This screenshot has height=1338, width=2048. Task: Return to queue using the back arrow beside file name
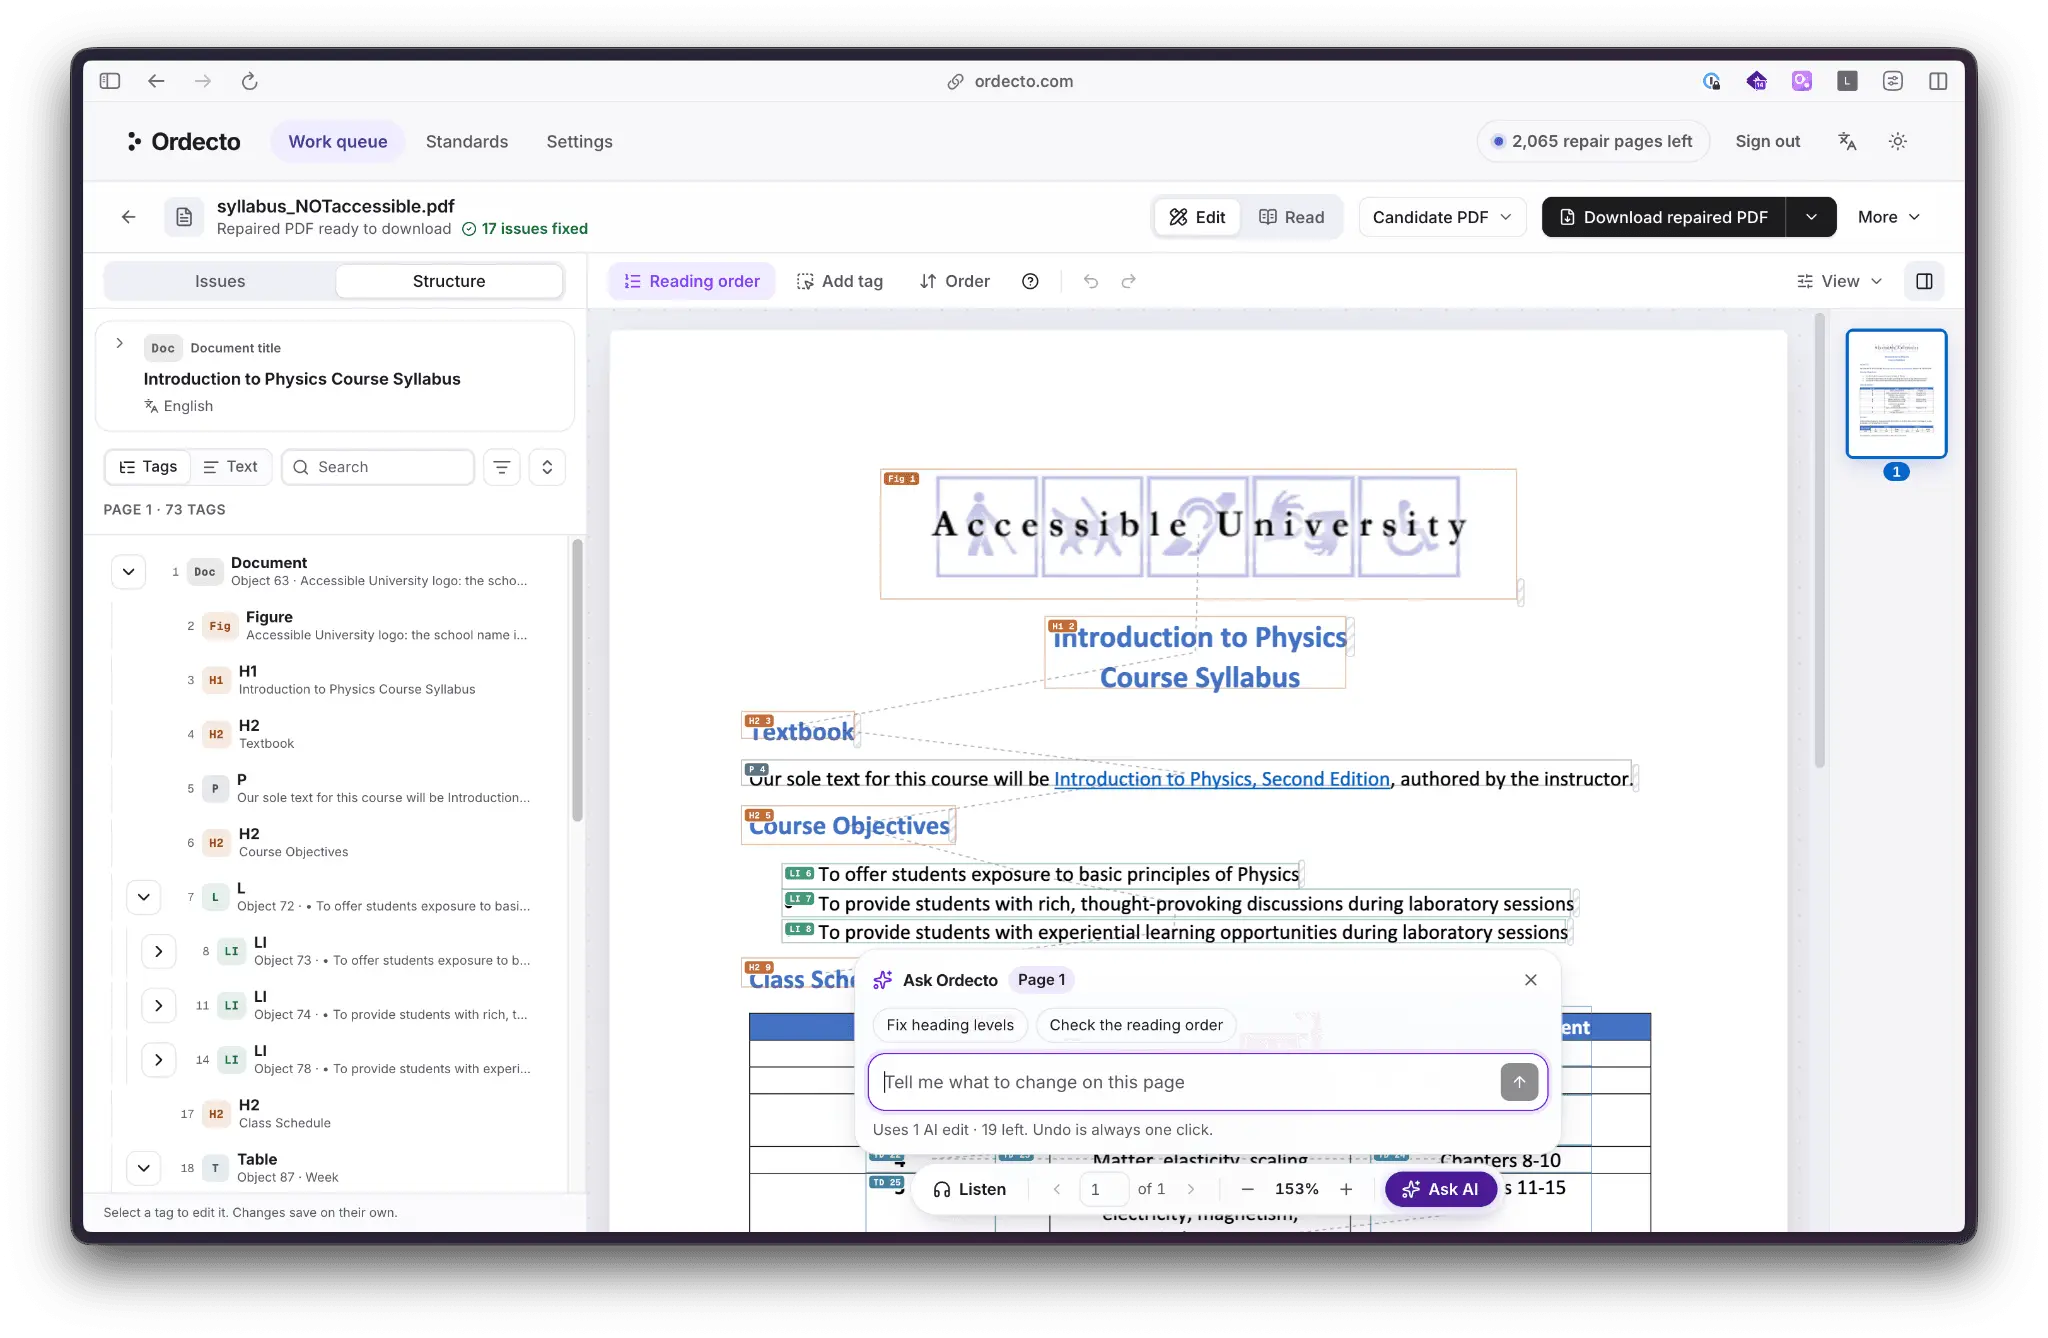(128, 217)
